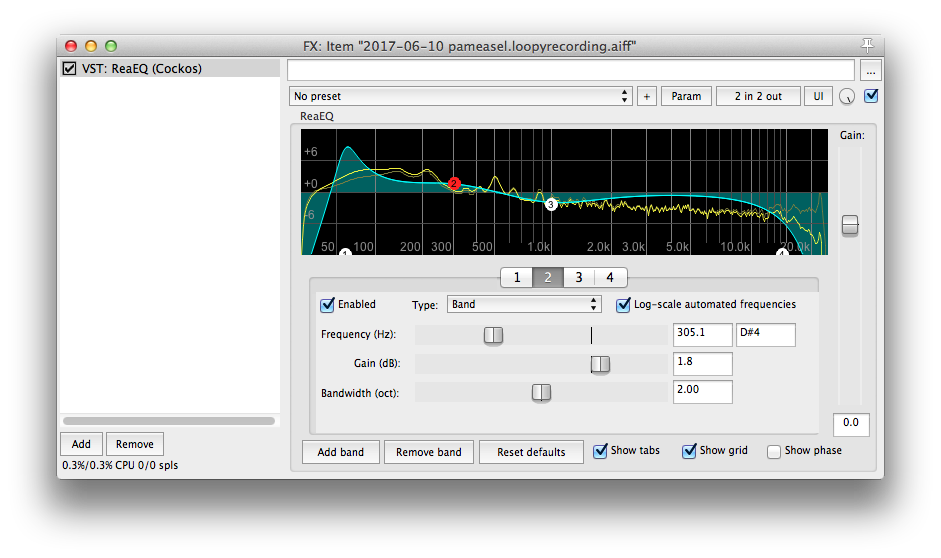Image resolution: width=941 pixels, height=558 pixels.
Task: Click Add band button
Action: click(340, 452)
